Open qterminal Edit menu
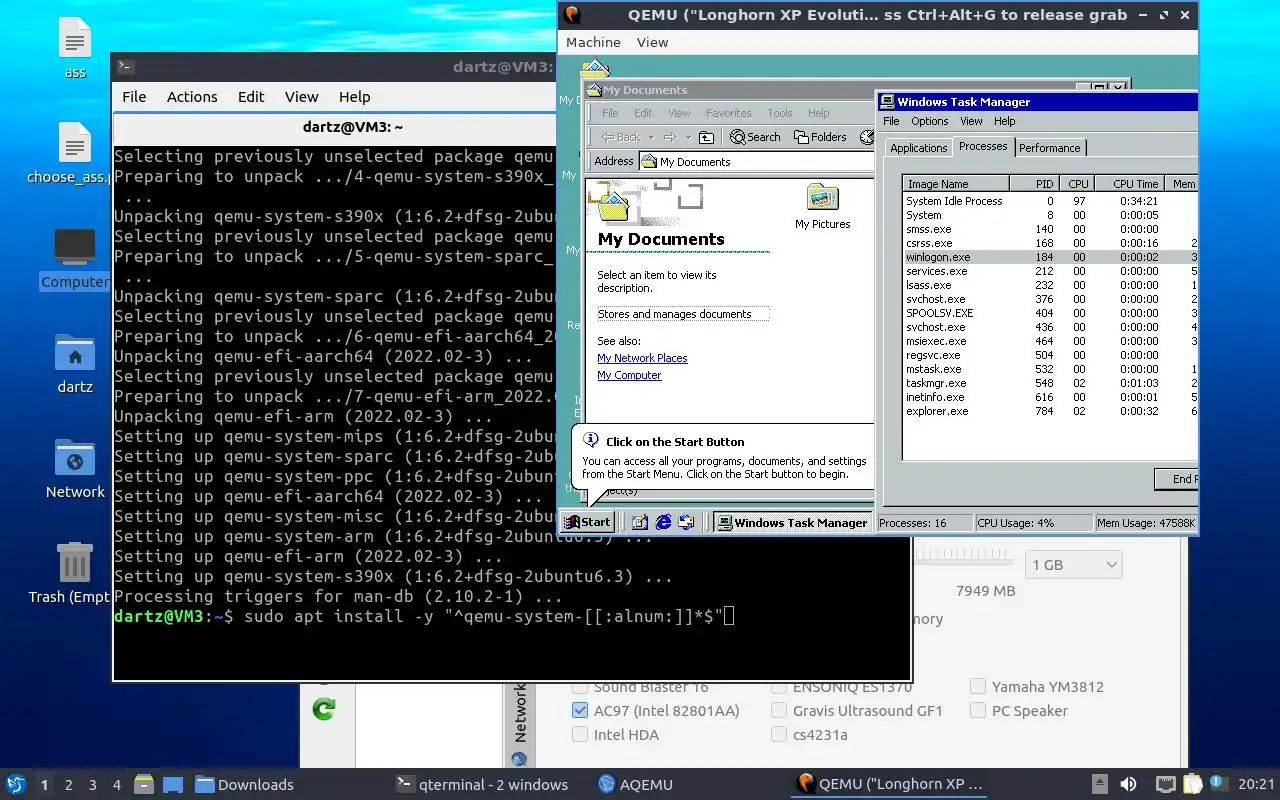The image size is (1280, 800). tap(251, 97)
